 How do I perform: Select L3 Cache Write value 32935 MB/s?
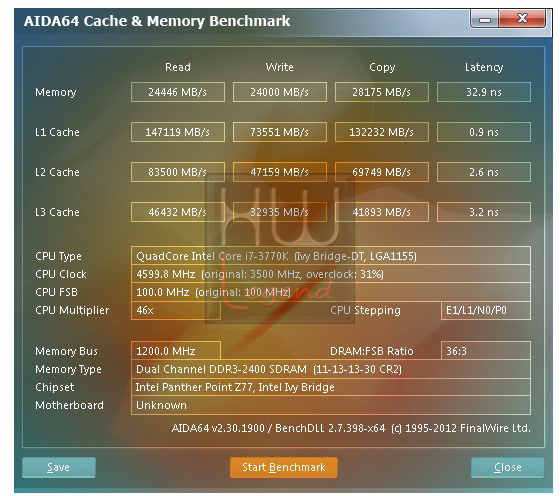(280, 212)
